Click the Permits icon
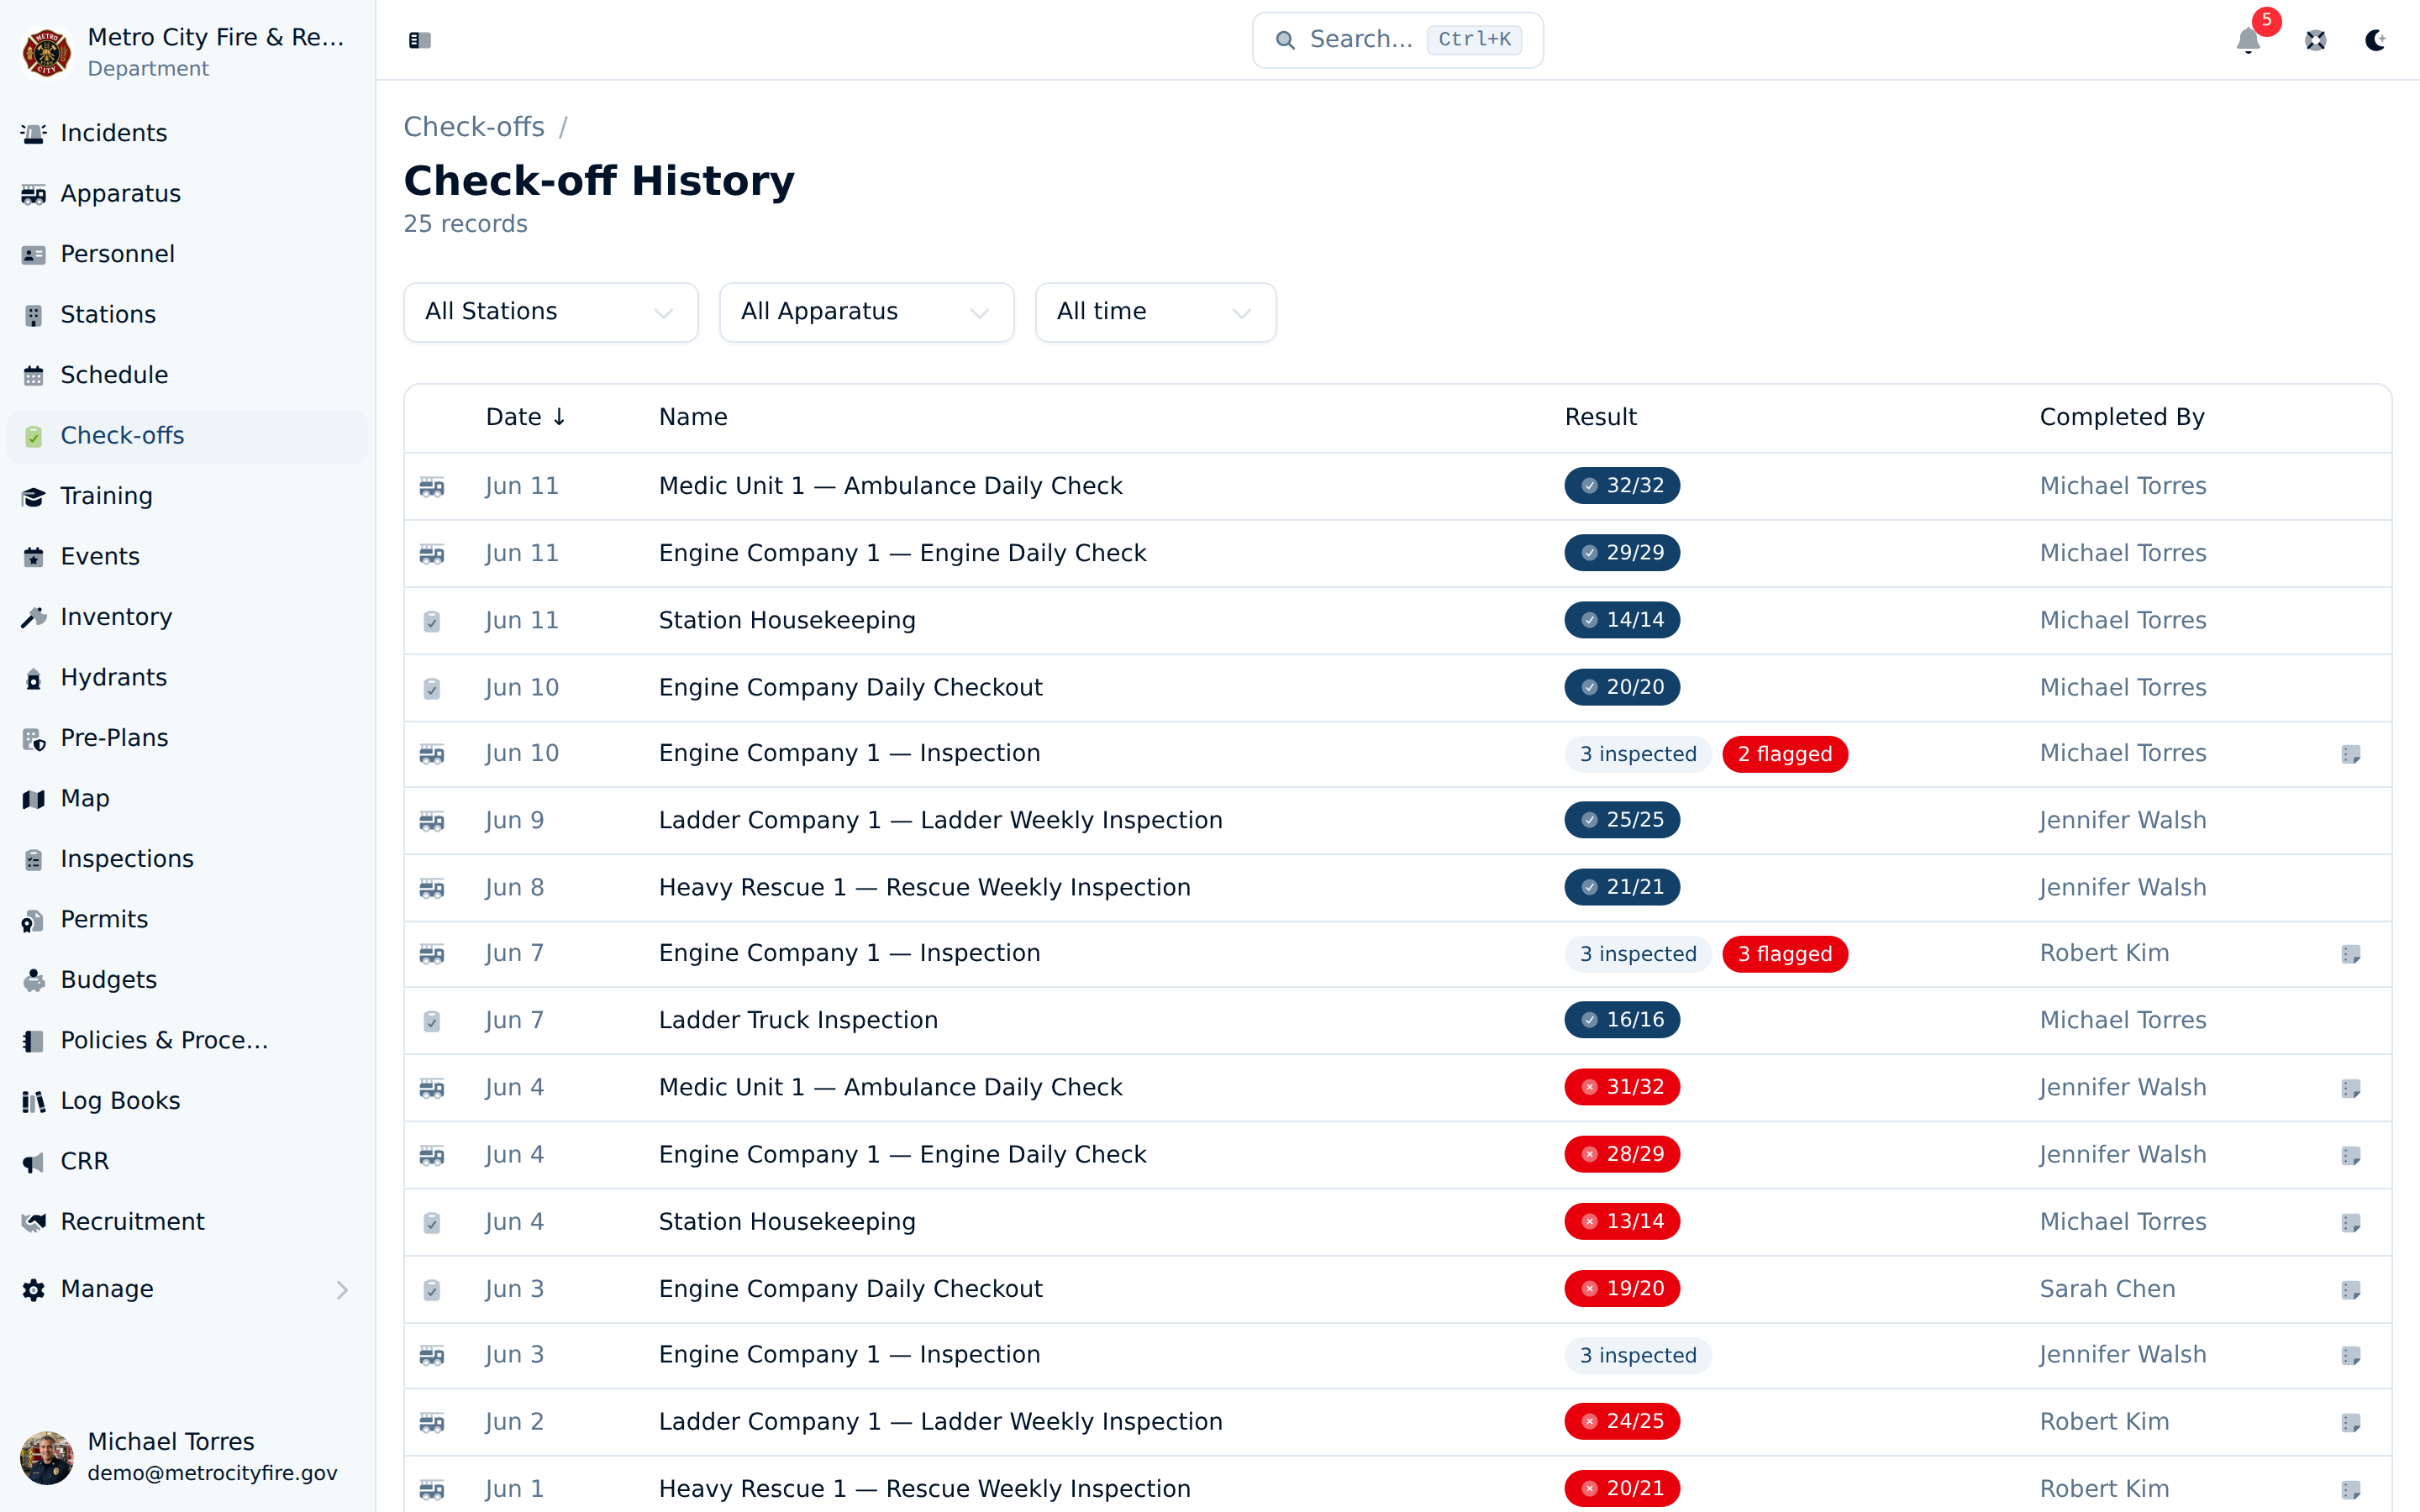The height and width of the screenshot is (1512, 2420). point(33,920)
